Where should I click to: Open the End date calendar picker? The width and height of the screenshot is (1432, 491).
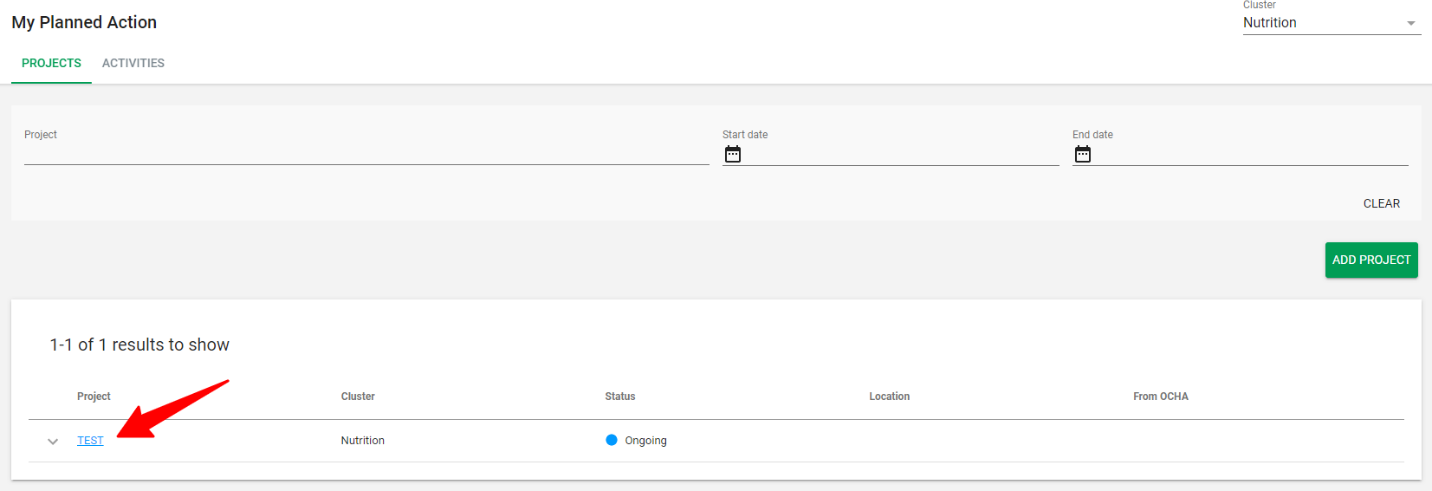pos(1083,154)
